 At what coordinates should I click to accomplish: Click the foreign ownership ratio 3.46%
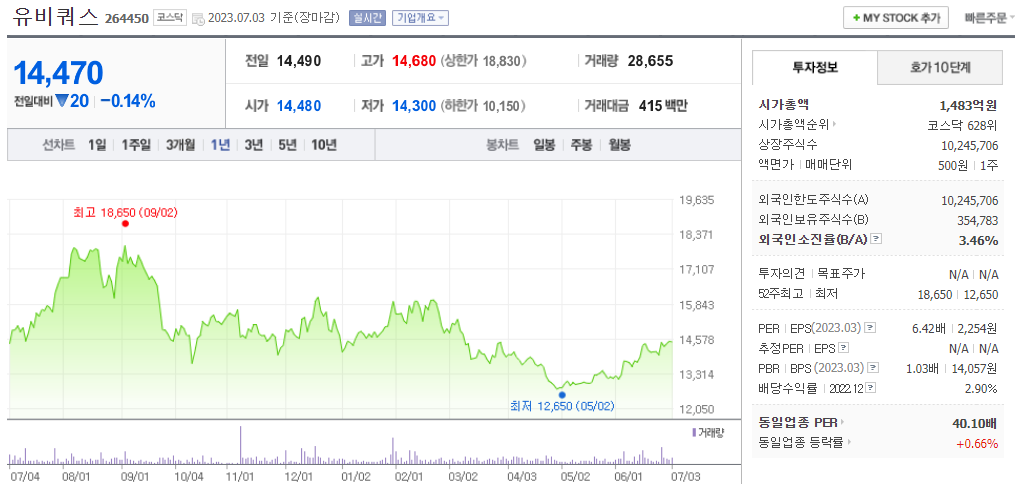tap(978, 240)
